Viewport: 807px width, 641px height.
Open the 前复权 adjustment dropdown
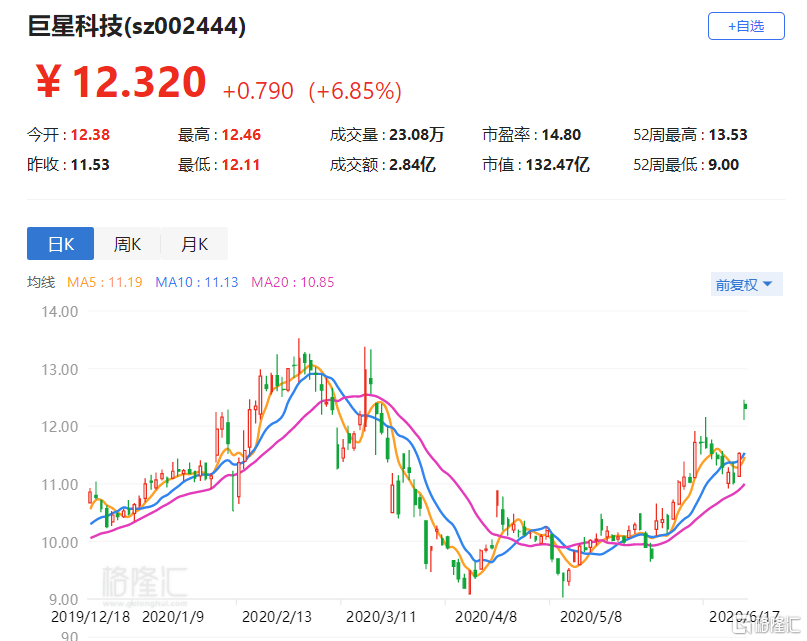pyautogui.click(x=746, y=284)
